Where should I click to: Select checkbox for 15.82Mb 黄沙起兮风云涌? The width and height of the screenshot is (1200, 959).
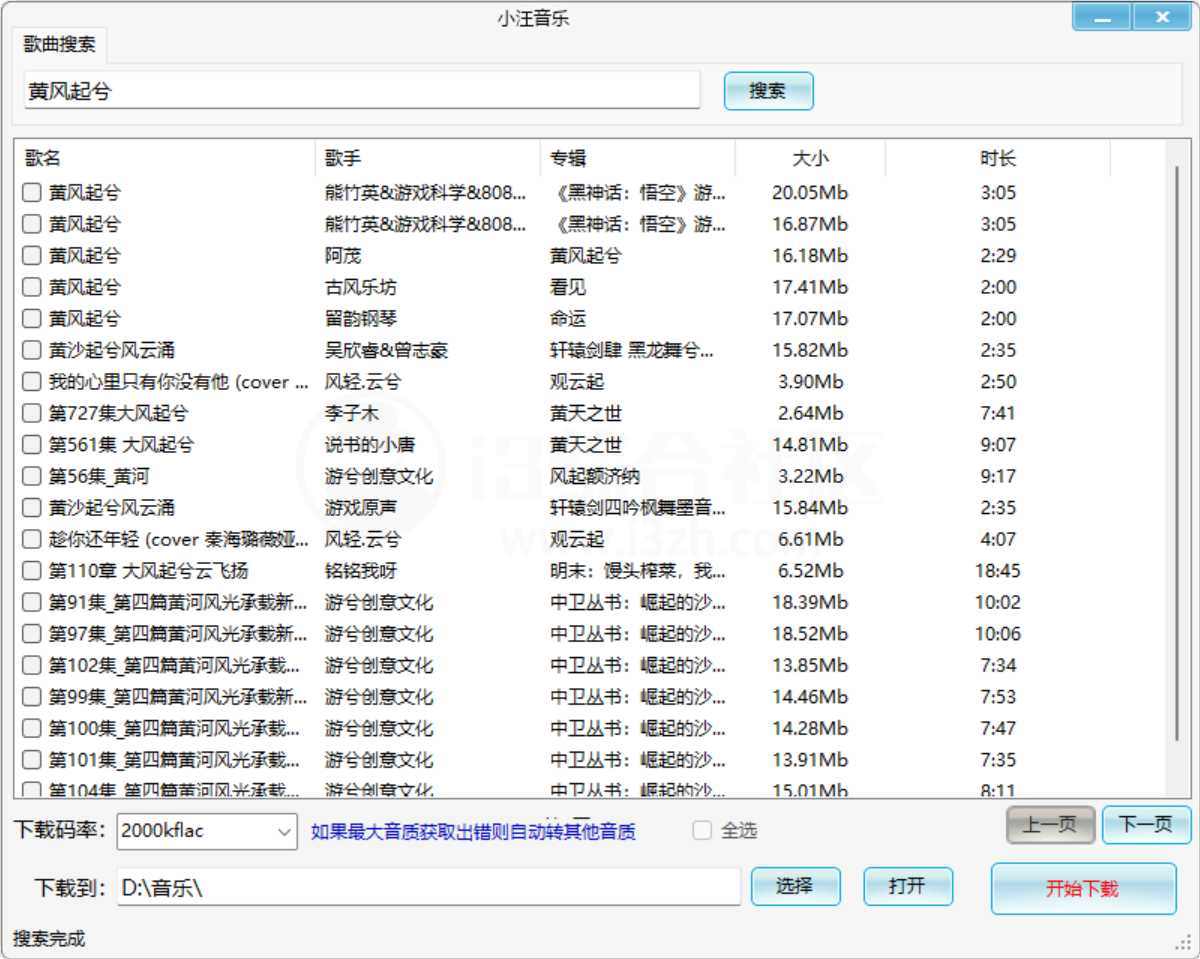click(x=32, y=350)
